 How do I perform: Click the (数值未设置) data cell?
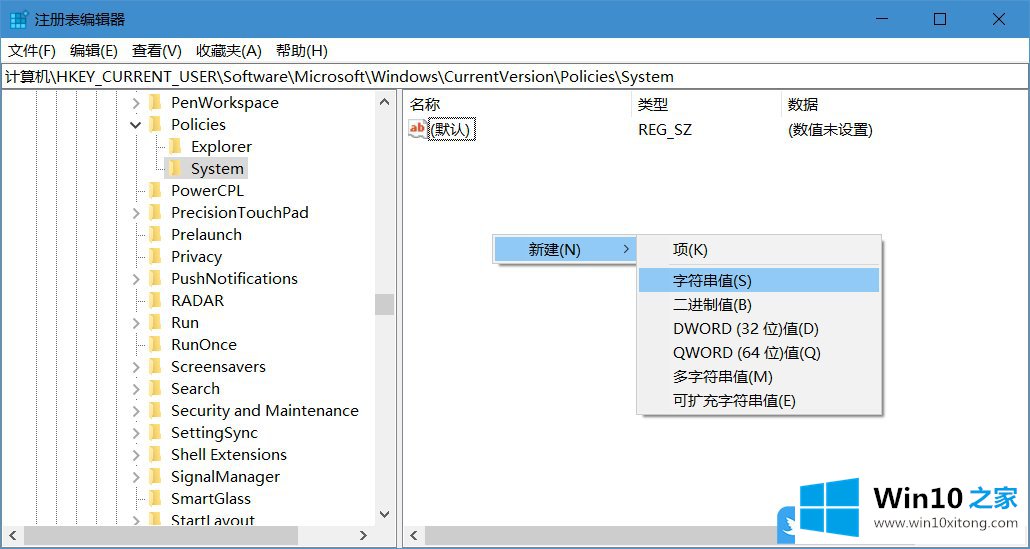[x=830, y=130]
